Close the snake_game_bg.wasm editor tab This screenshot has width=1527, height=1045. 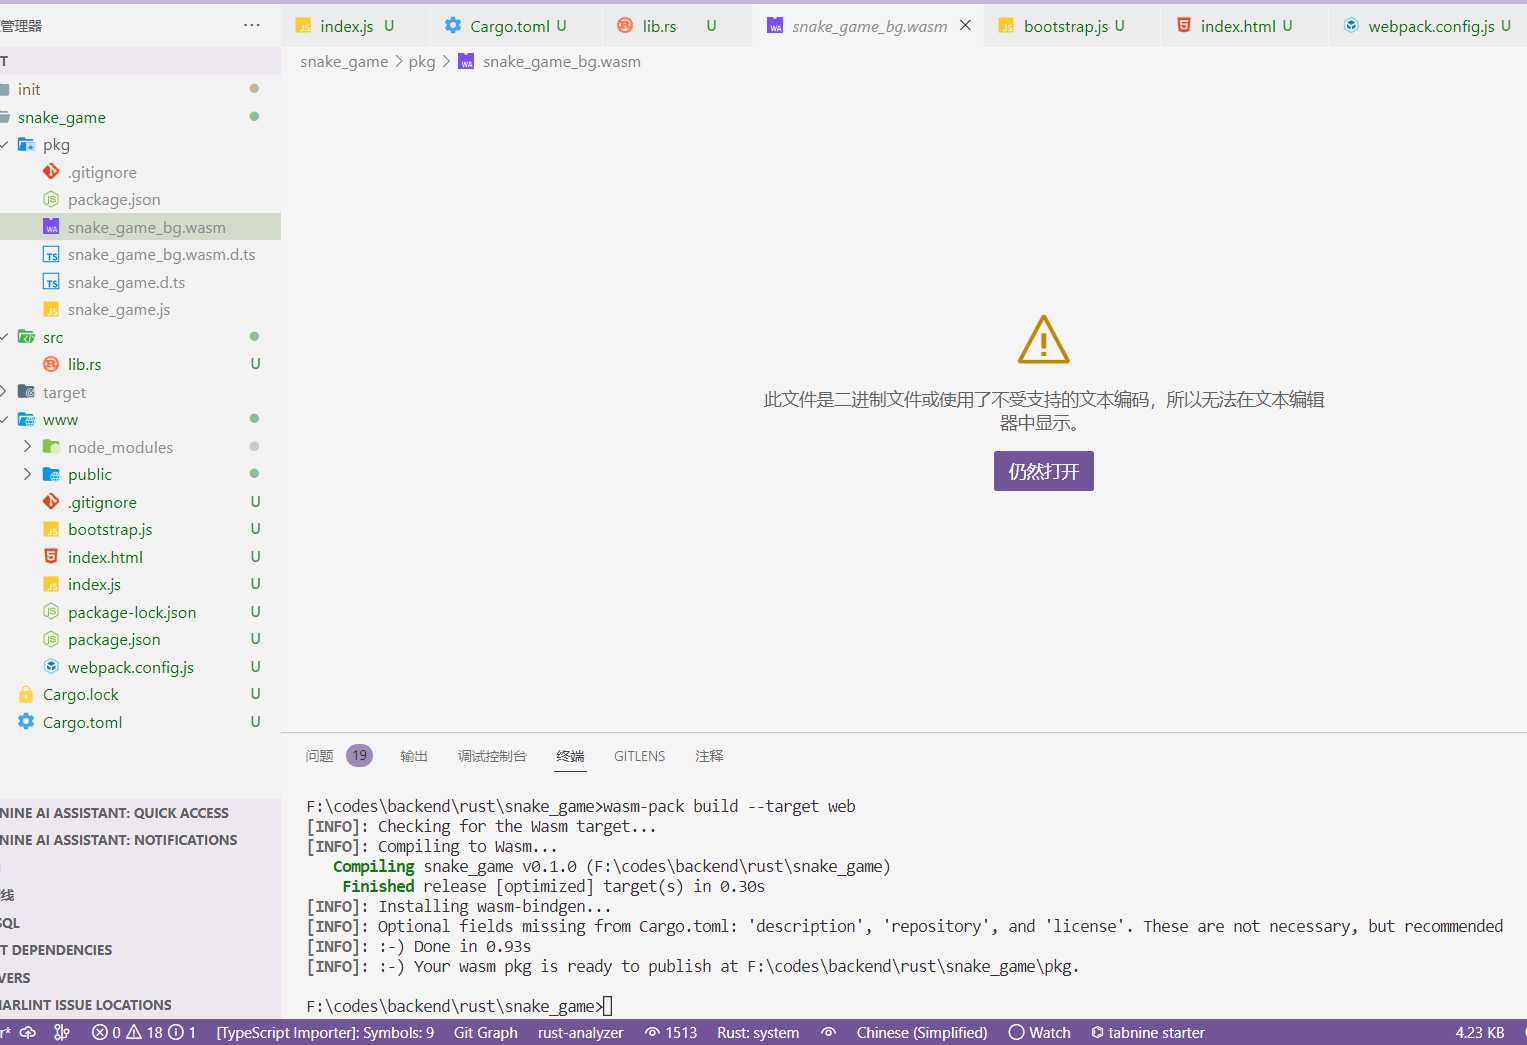pos(965,26)
